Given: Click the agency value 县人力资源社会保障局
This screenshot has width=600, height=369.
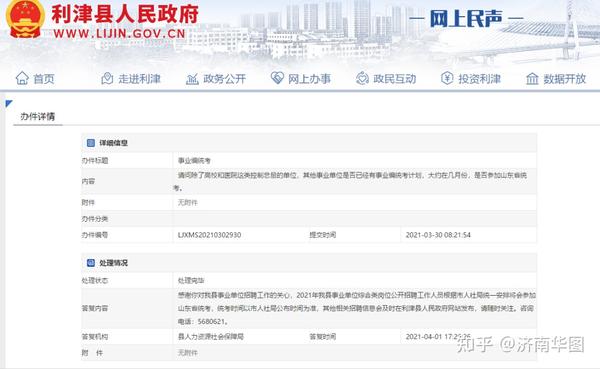Looking at the screenshot, I should click(211, 337).
